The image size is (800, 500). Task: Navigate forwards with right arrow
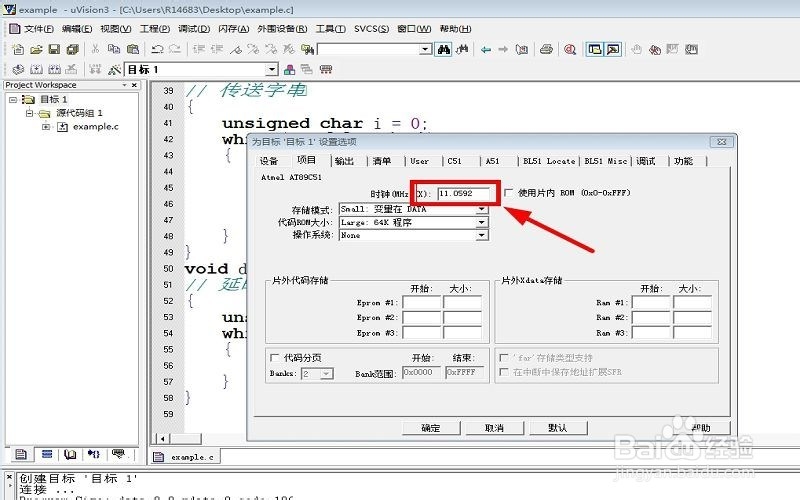point(503,49)
